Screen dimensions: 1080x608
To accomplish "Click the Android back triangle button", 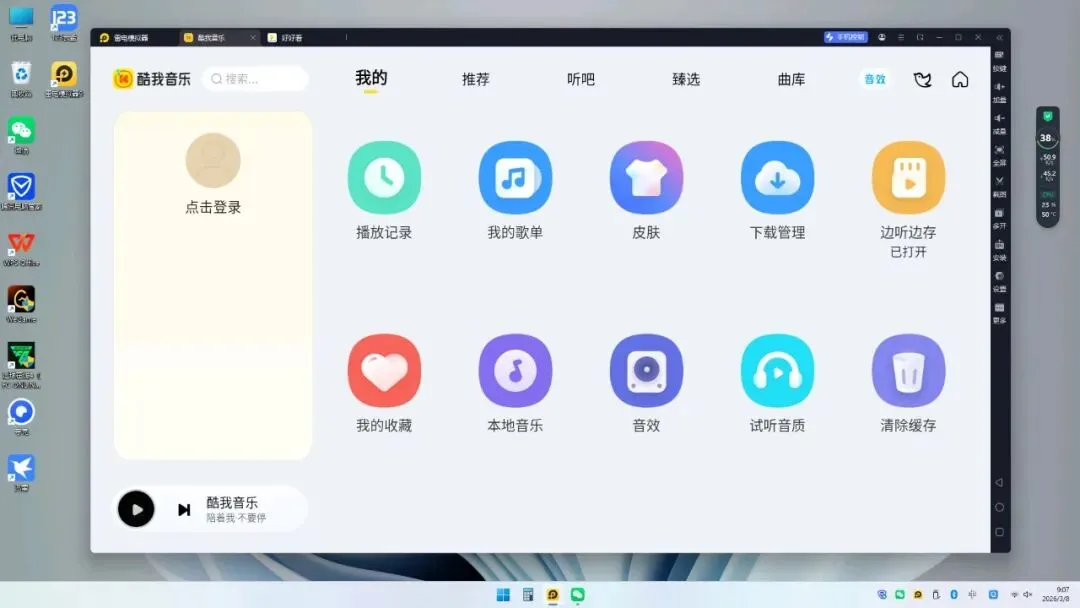I will click(x=999, y=483).
